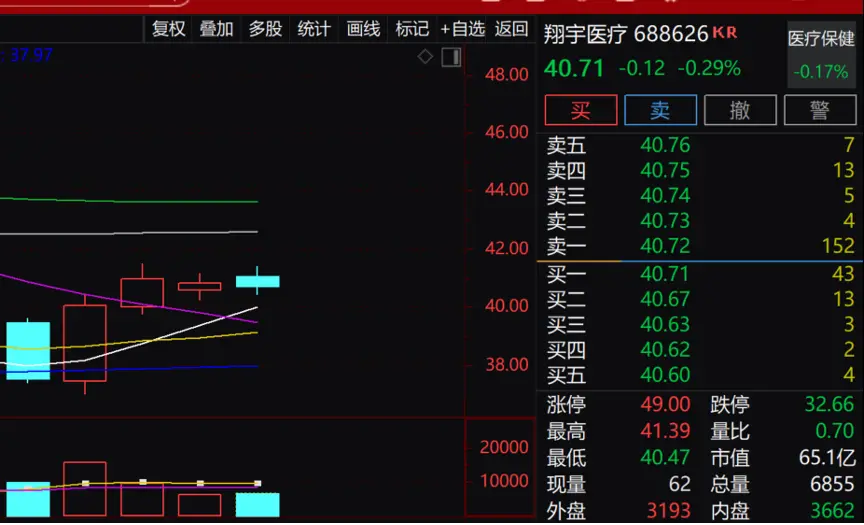
Task: Activate the 画线 drawing tool
Action: [x=363, y=29]
